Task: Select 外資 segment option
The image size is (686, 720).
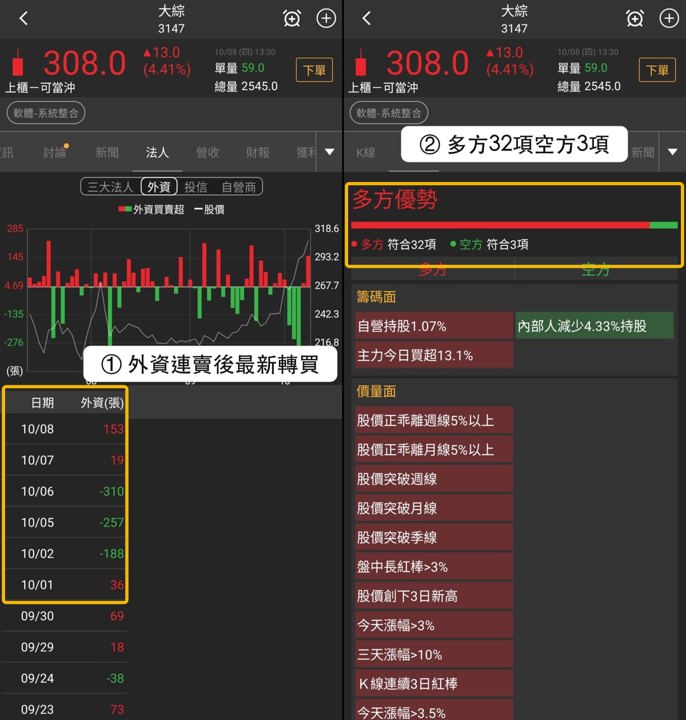Action: [x=159, y=187]
